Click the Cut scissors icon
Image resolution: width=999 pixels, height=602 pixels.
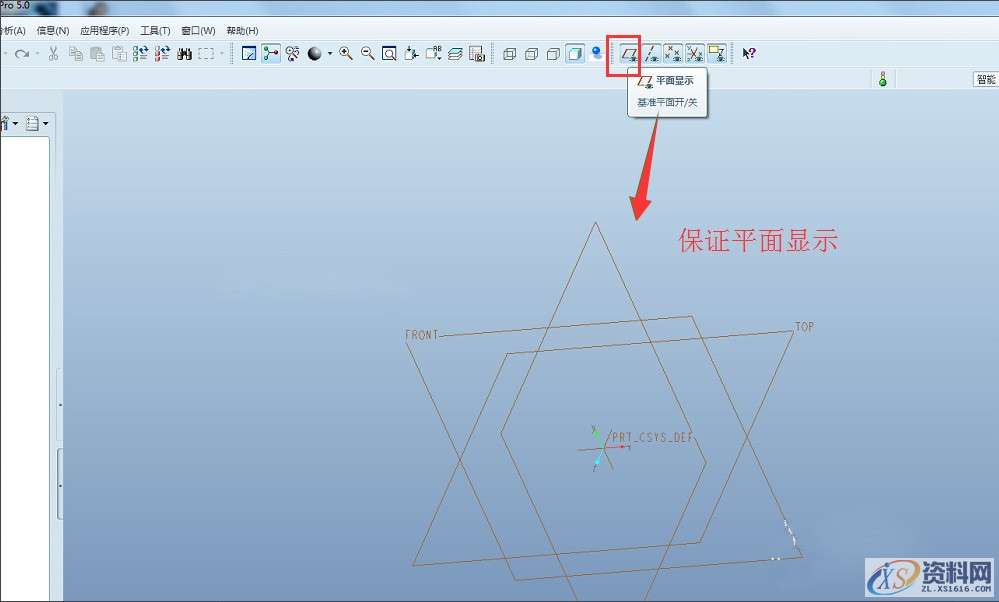54,53
